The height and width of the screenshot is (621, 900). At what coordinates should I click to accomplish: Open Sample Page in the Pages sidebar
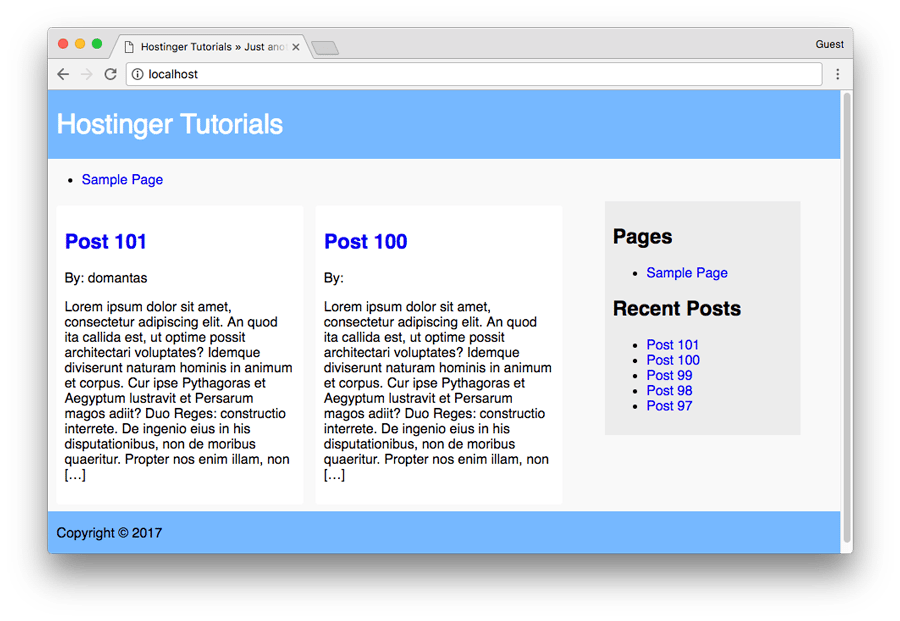coord(687,273)
